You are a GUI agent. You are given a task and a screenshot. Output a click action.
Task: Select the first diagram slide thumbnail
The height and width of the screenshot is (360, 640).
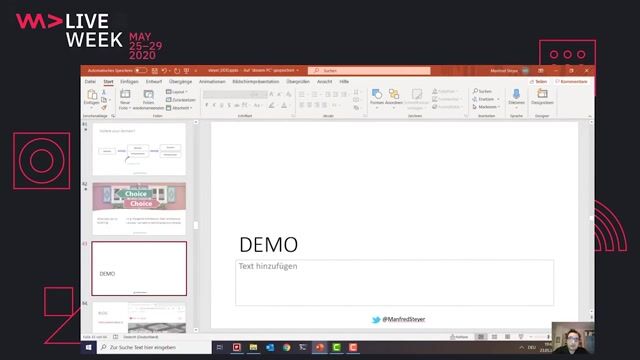pyautogui.click(x=139, y=149)
